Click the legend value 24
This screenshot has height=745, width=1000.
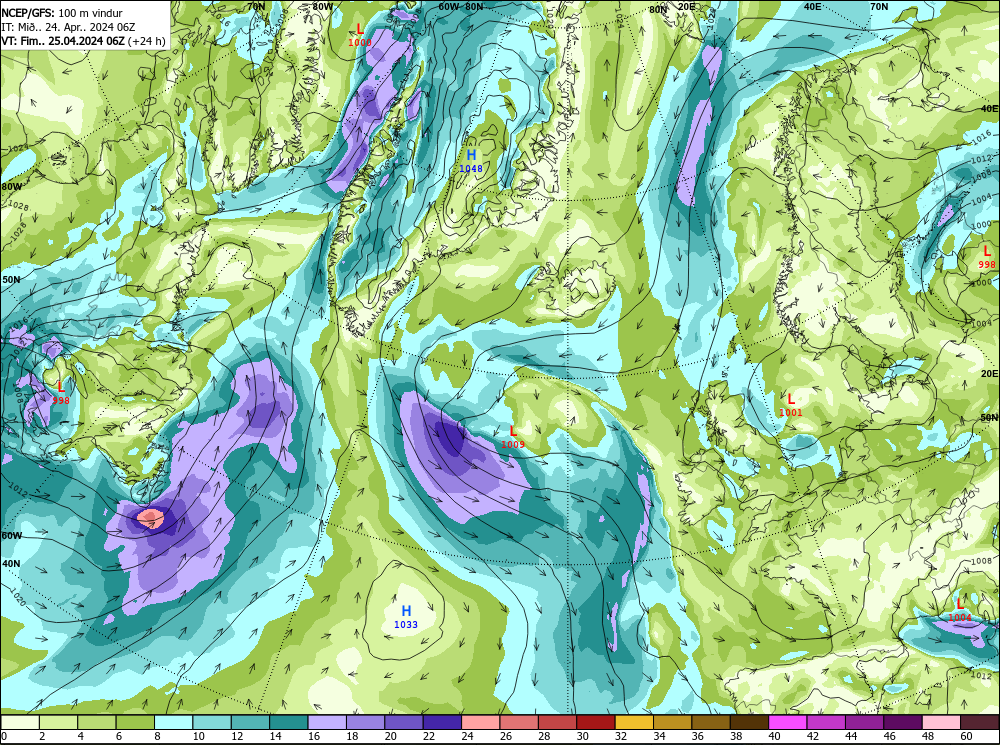(x=467, y=737)
